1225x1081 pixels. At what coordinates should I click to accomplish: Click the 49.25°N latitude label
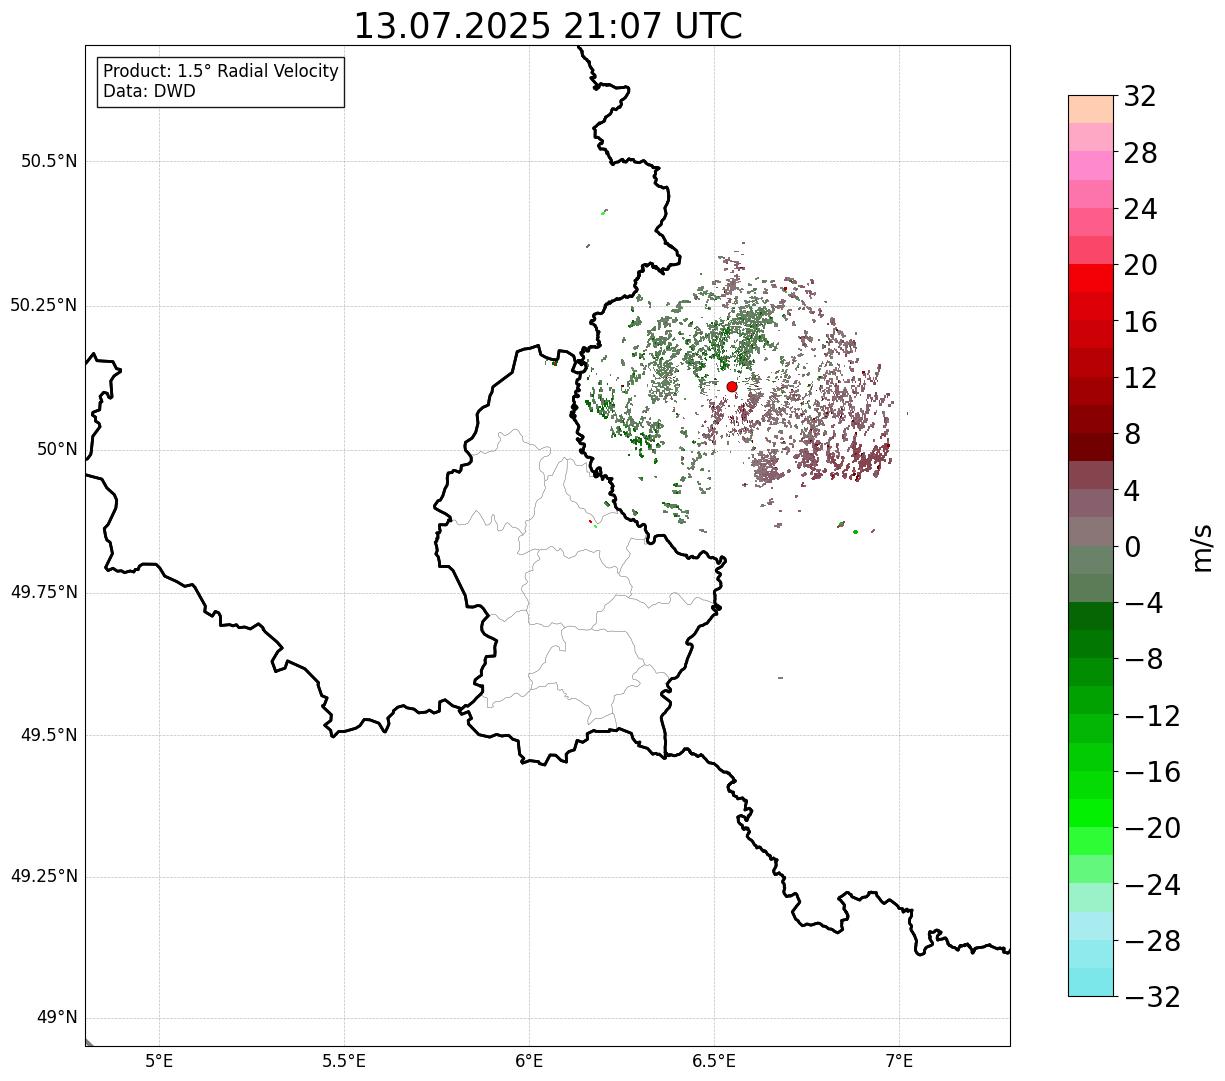pos(44,876)
